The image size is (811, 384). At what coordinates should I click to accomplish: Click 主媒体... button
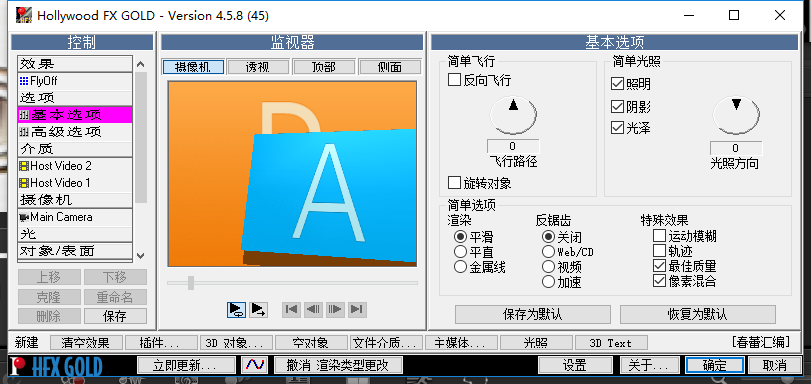pos(461,343)
